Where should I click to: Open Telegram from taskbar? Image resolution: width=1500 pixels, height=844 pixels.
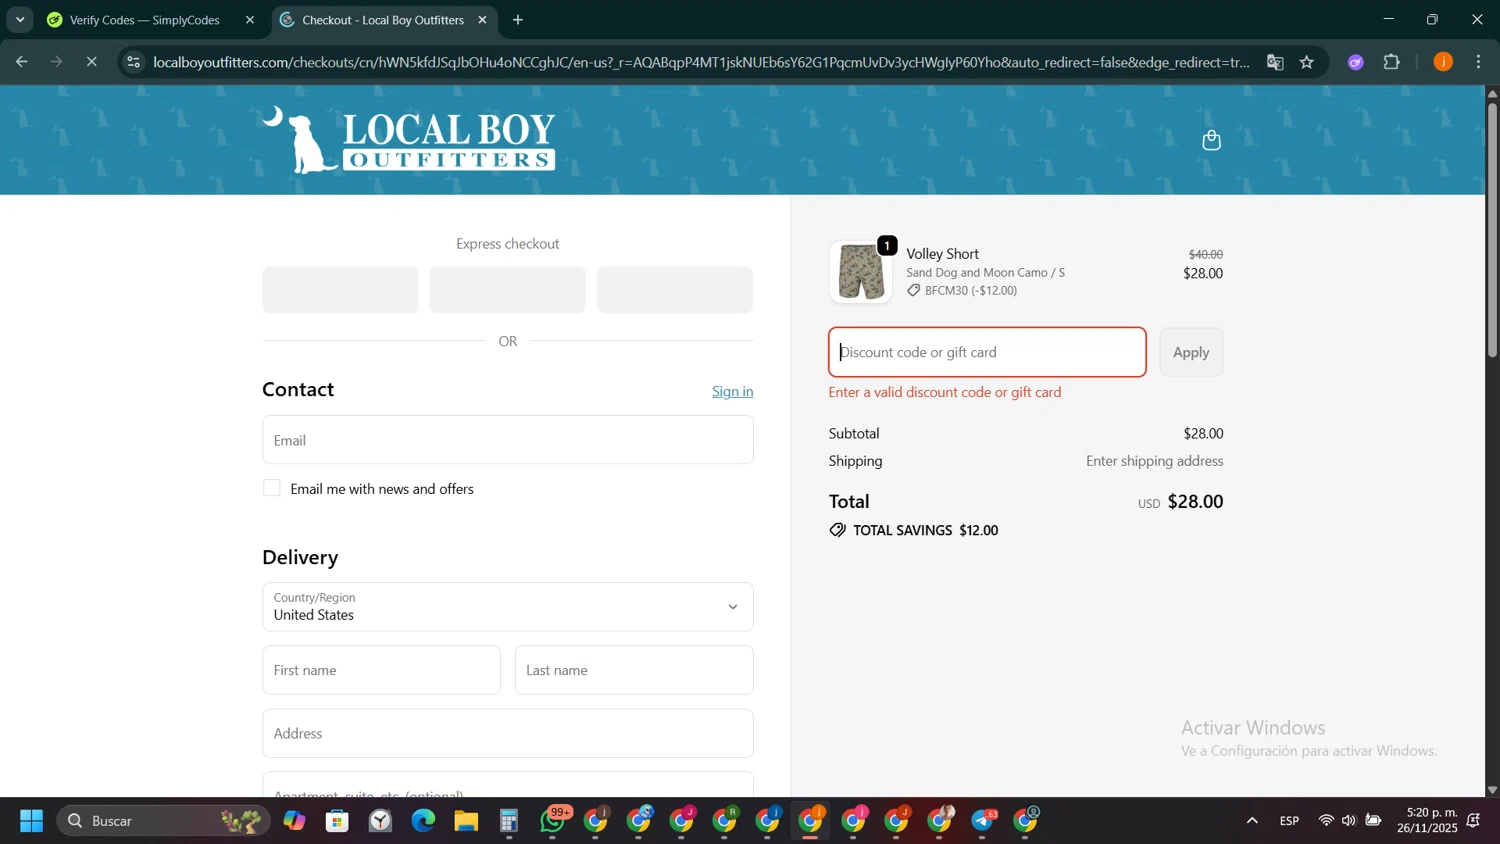983,821
